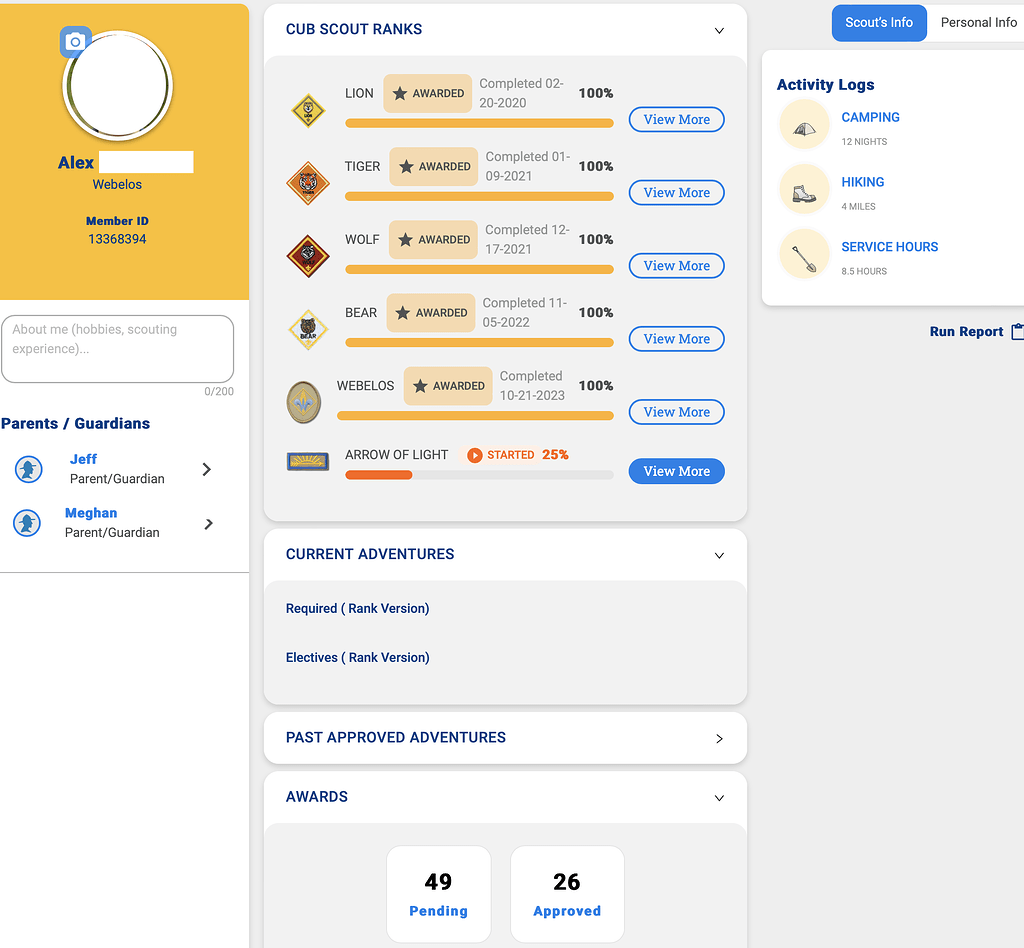The height and width of the screenshot is (948, 1024).
Task: Click the Arrow of Light progress bar
Action: point(478,474)
